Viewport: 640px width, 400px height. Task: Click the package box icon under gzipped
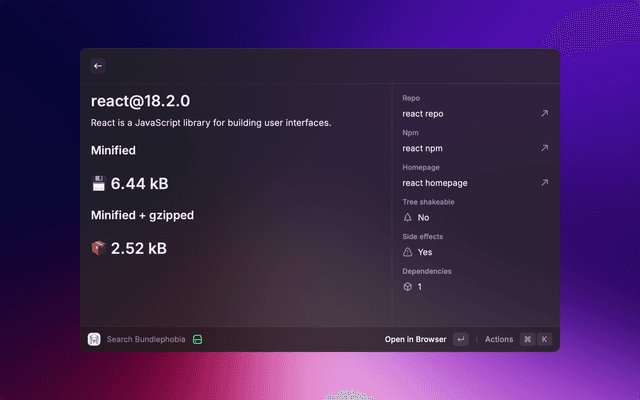pos(98,248)
